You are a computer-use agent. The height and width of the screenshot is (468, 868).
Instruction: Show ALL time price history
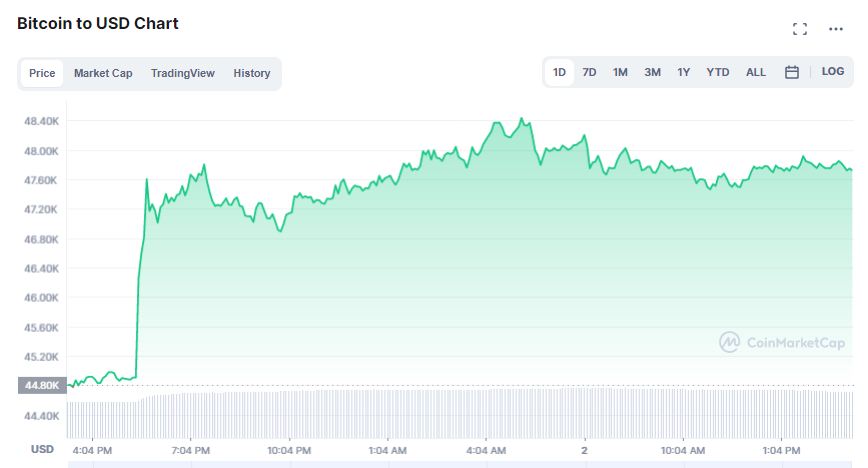click(x=756, y=72)
